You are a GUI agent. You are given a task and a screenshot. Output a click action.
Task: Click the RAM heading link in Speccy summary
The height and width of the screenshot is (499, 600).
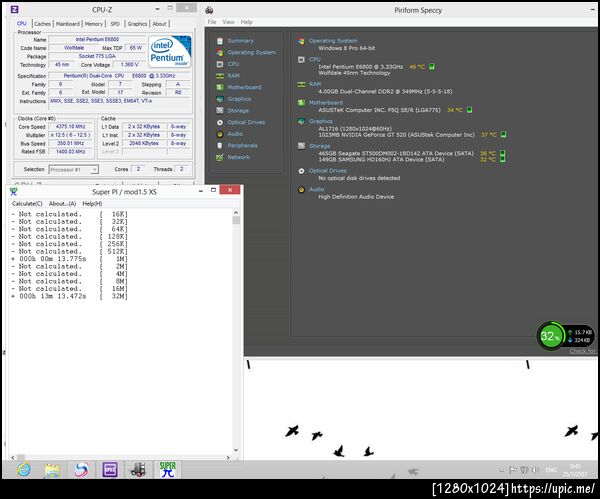tap(315, 84)
